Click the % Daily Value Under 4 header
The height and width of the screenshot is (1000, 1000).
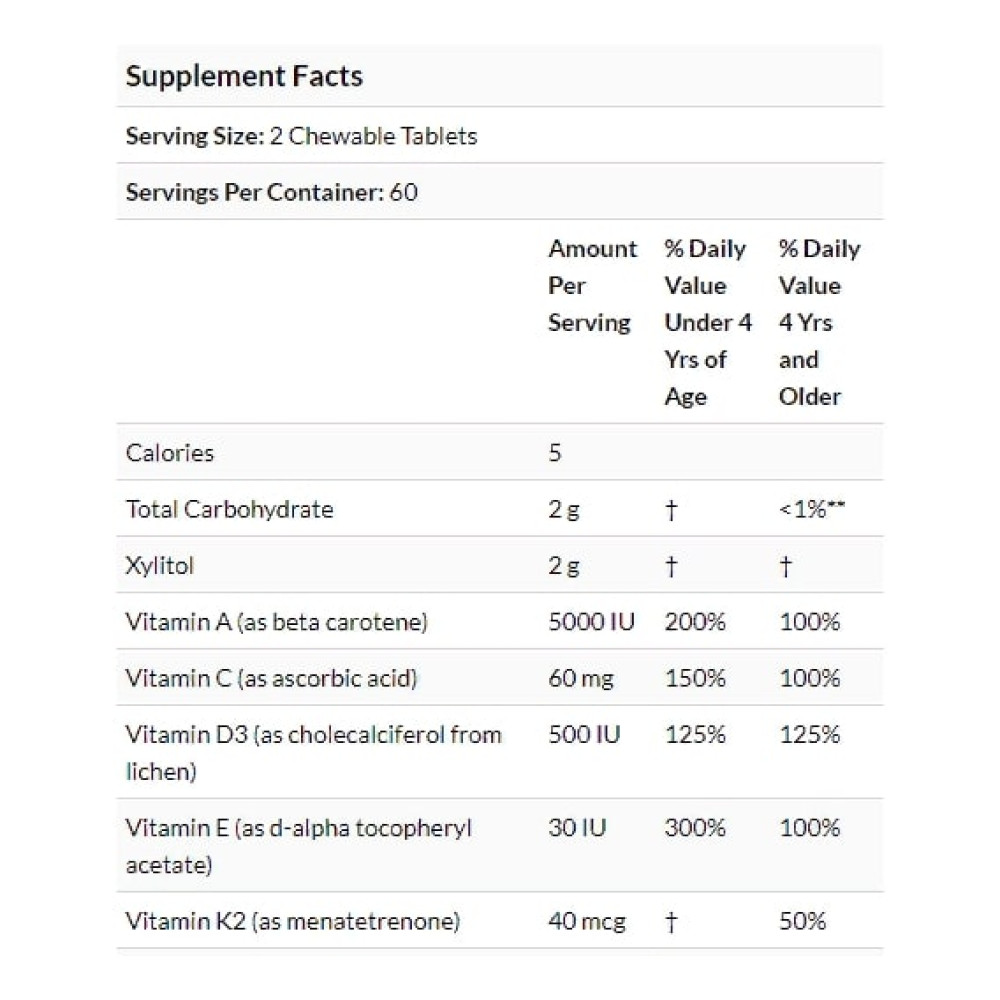[708, 322]
